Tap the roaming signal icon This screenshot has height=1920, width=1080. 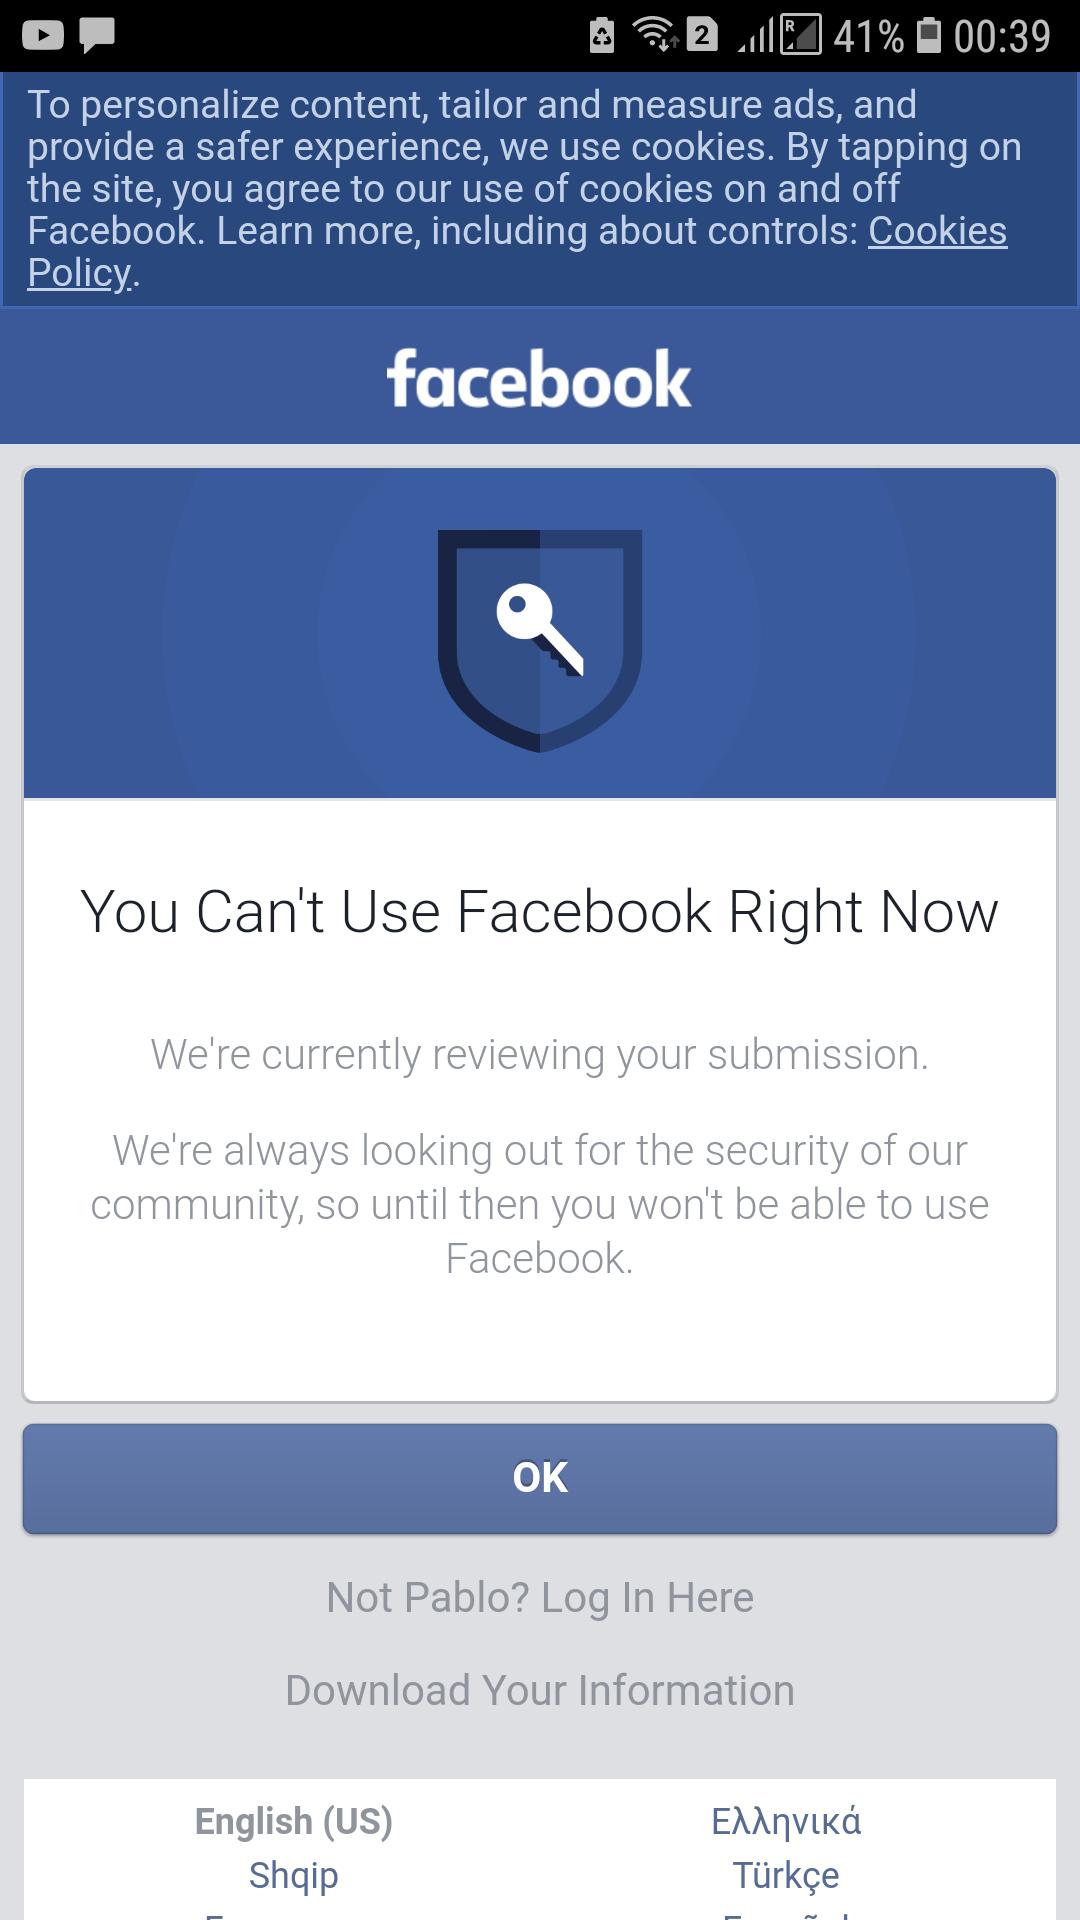800,36
